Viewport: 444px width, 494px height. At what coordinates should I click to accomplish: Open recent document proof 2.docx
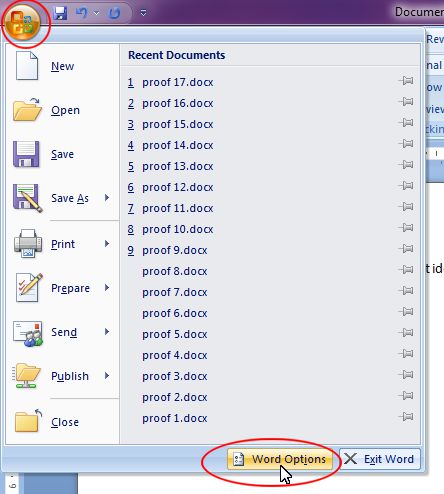175,397
